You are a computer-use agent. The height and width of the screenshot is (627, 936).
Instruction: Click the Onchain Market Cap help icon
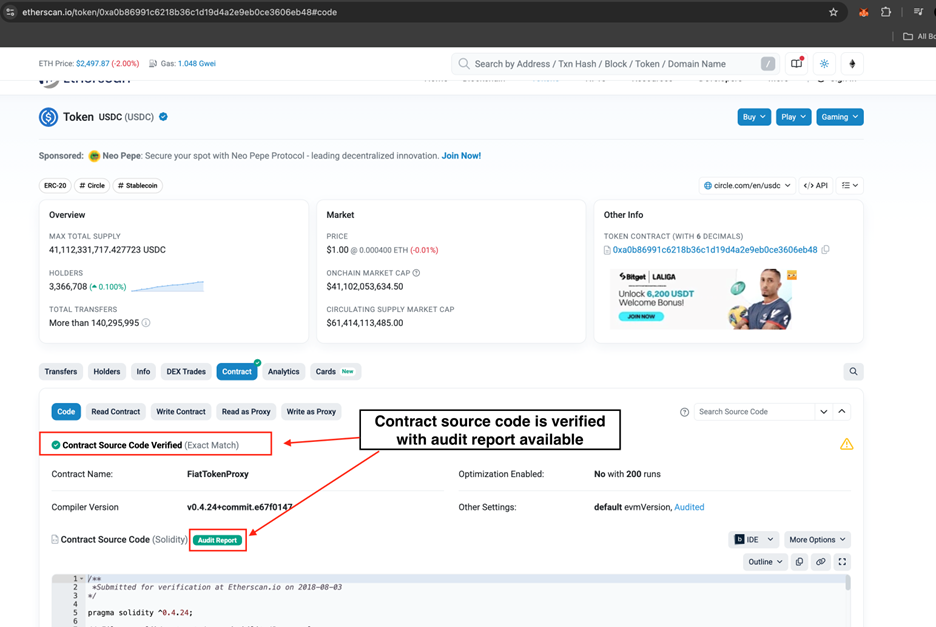(x=416, y=273)
